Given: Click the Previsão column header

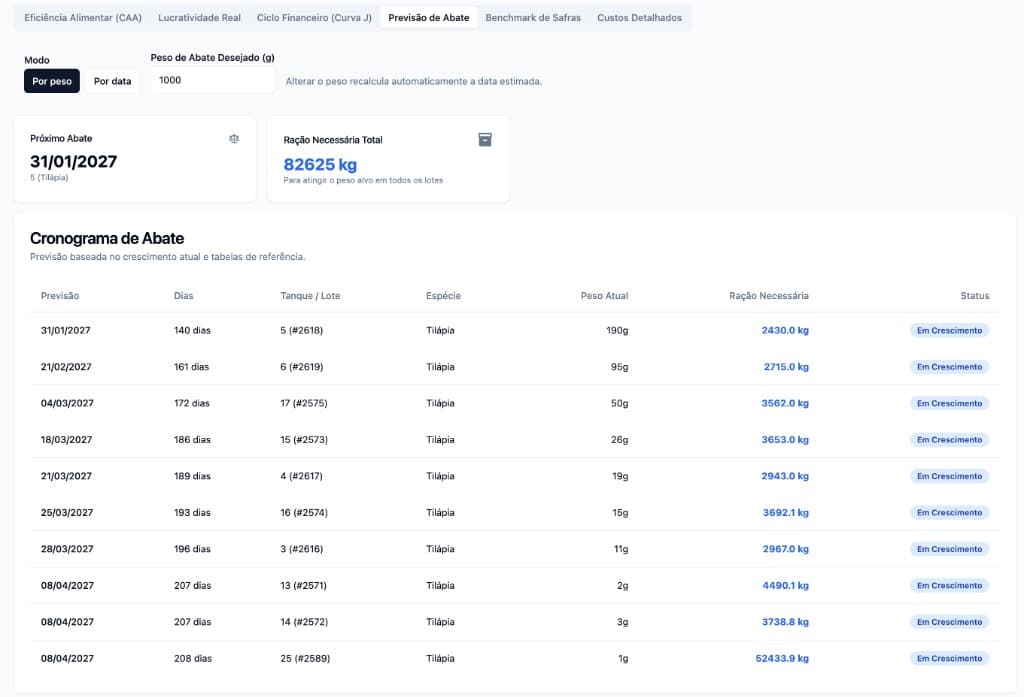Looking at the screenshot, I should click(60, 296).
